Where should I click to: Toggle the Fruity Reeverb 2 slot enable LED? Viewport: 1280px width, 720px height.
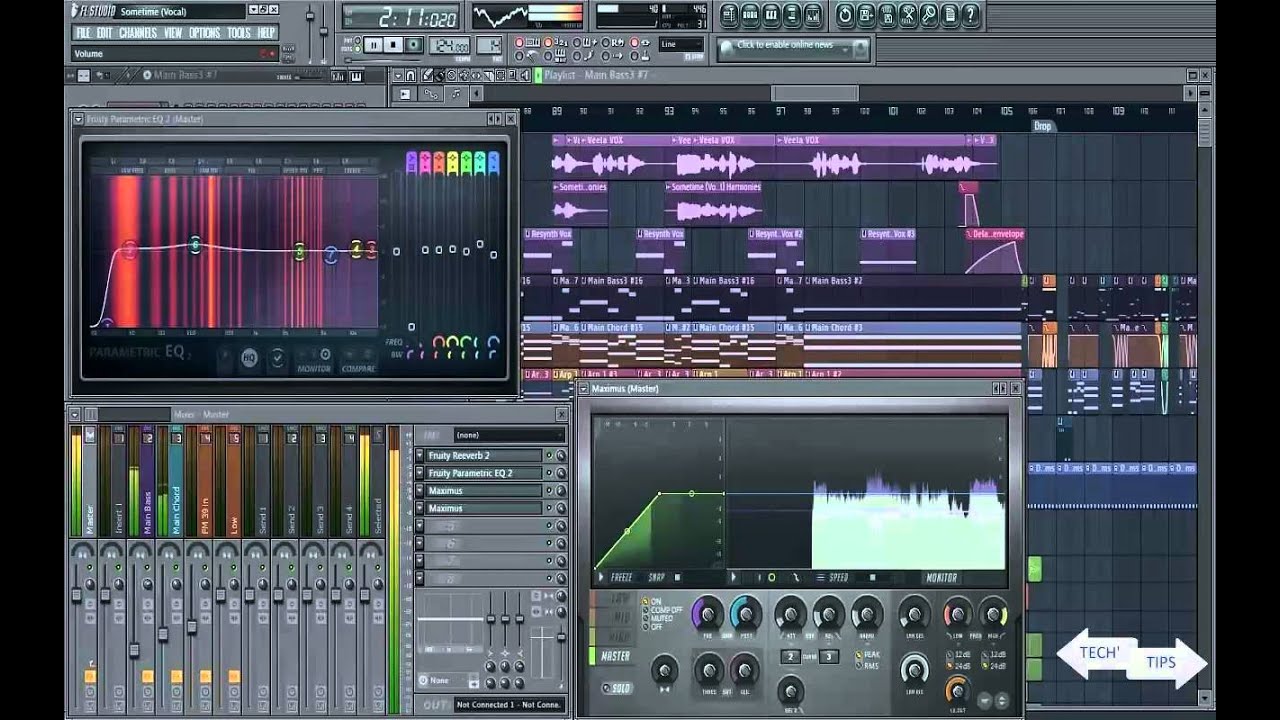click(x=549, y=455)
